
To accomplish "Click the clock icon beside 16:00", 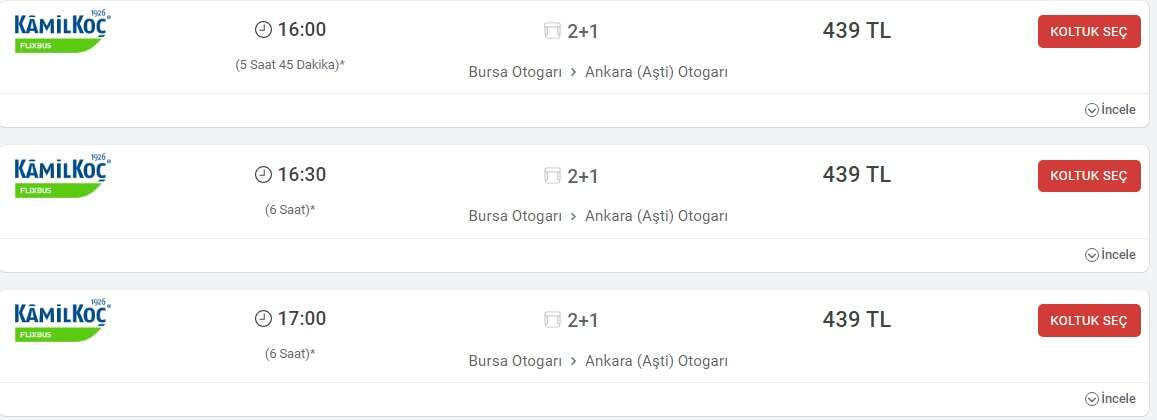I will click(x=263, y=30).
